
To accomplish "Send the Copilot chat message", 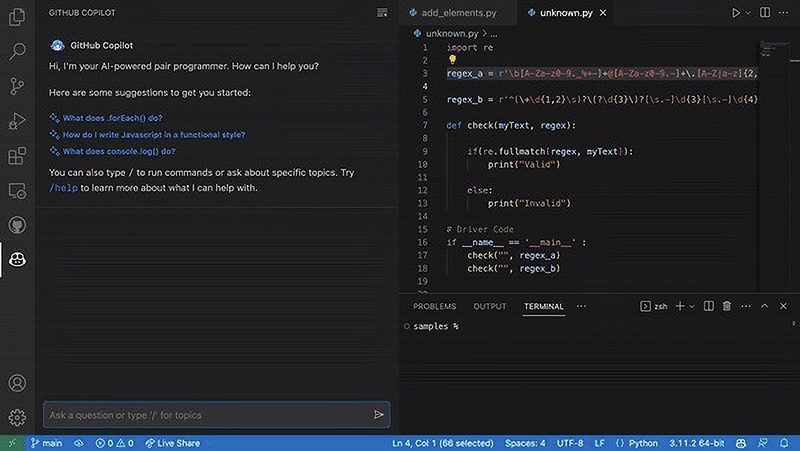I will point(379,415).
